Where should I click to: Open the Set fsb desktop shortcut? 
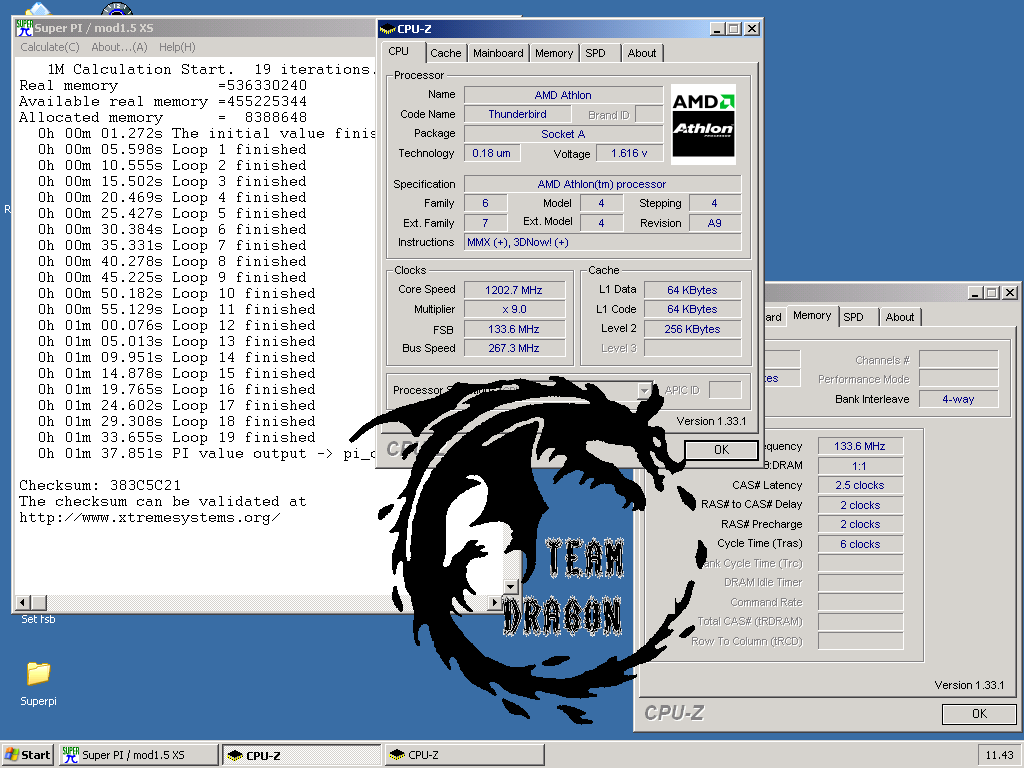[x=38, y=619]
